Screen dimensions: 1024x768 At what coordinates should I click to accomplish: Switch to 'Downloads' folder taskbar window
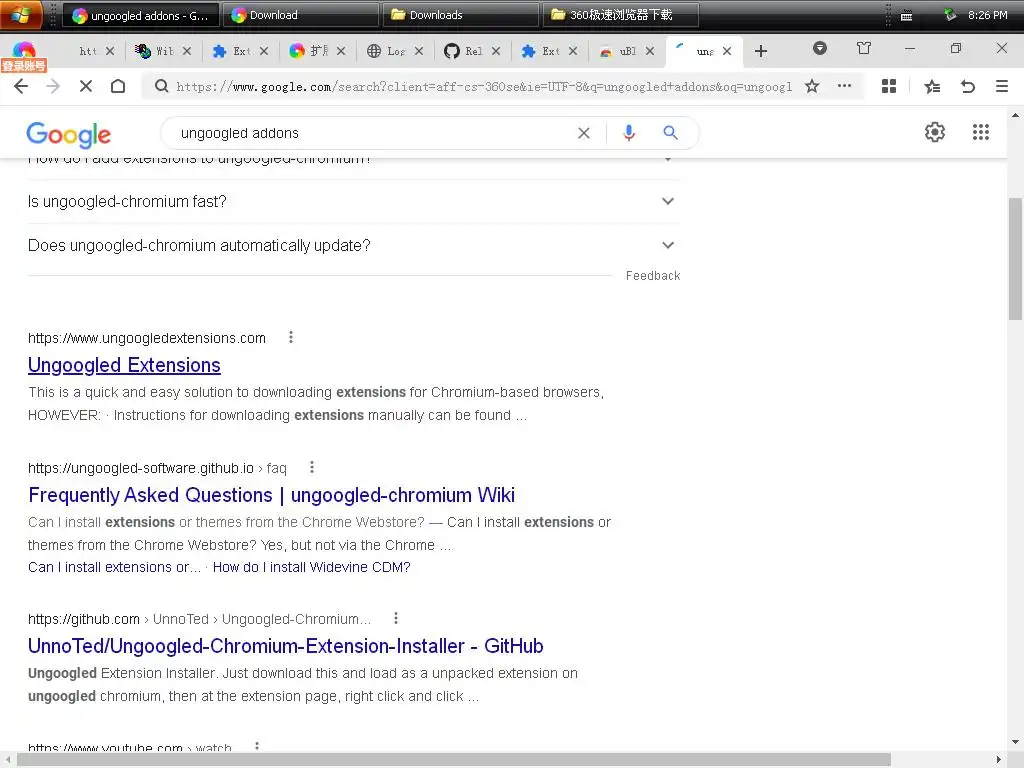click(461, 15)
